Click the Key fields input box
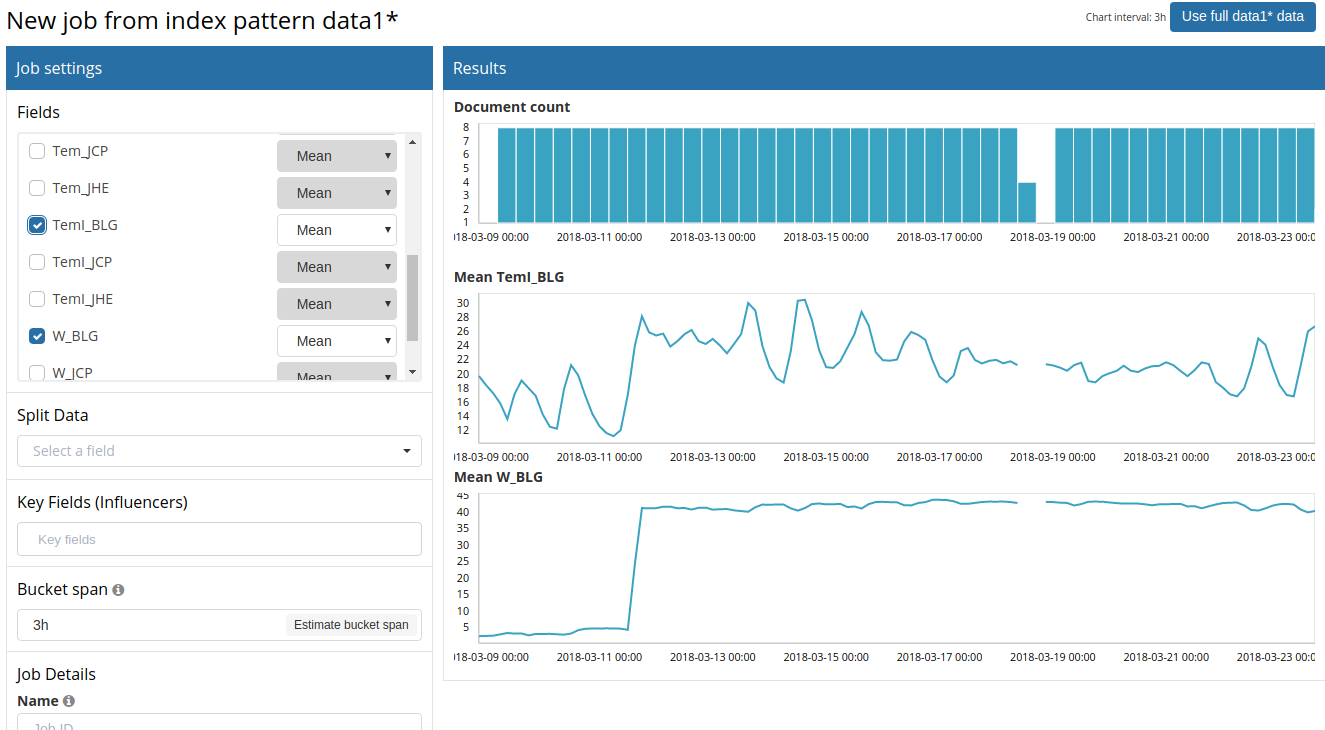This screenshot has width=1325, height=730. pos(219,539)
